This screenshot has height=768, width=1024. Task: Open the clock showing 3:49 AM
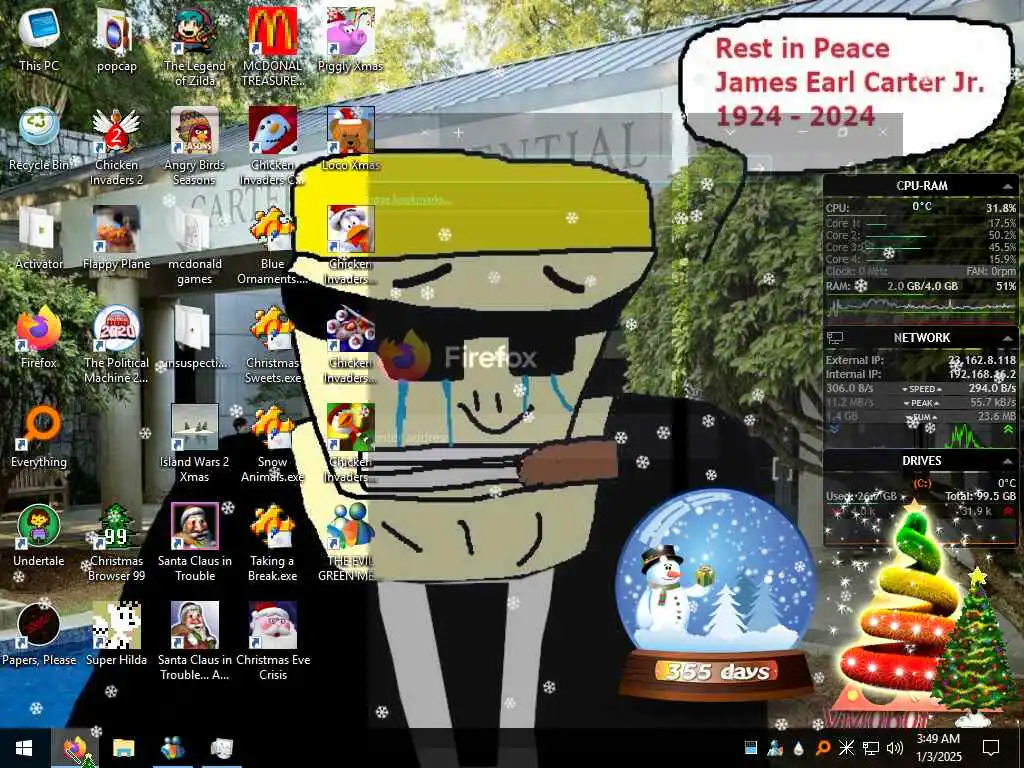938,748
